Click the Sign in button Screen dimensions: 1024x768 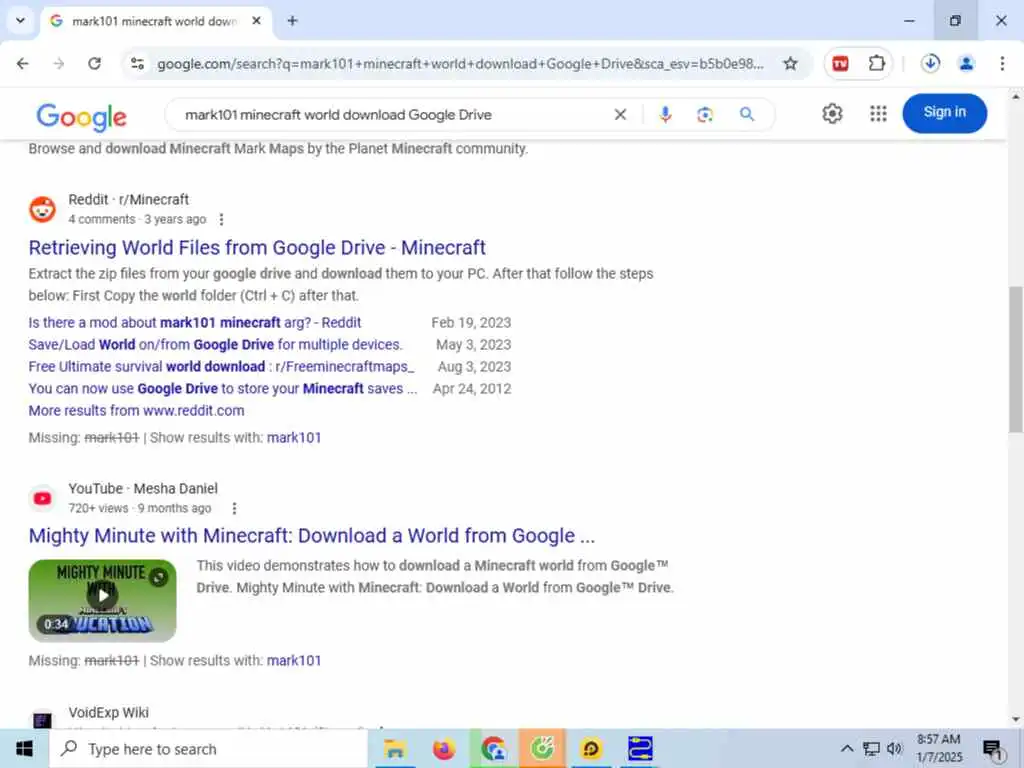tap(944, 113)
